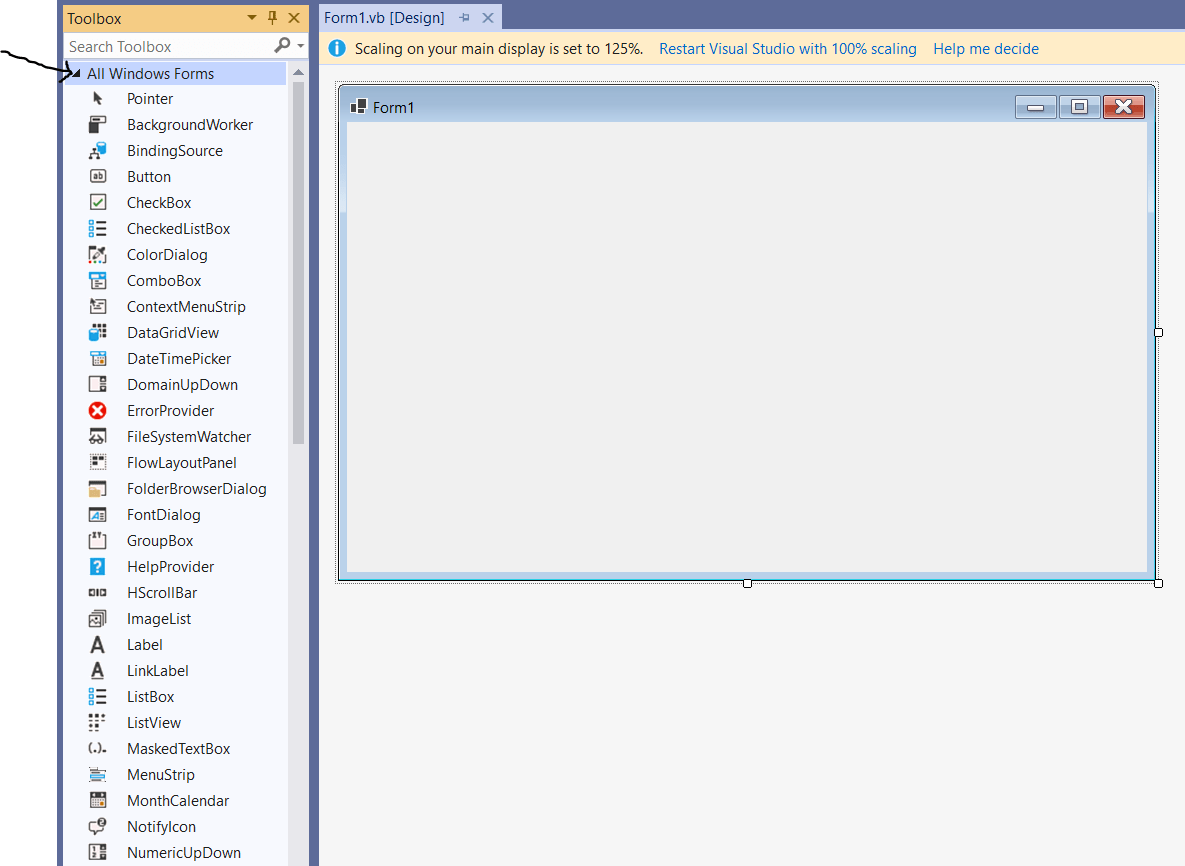1185x866 pixels.
Task: Toggle auto-hide pin on Toolbox panel
Action: tap(273, 17)
